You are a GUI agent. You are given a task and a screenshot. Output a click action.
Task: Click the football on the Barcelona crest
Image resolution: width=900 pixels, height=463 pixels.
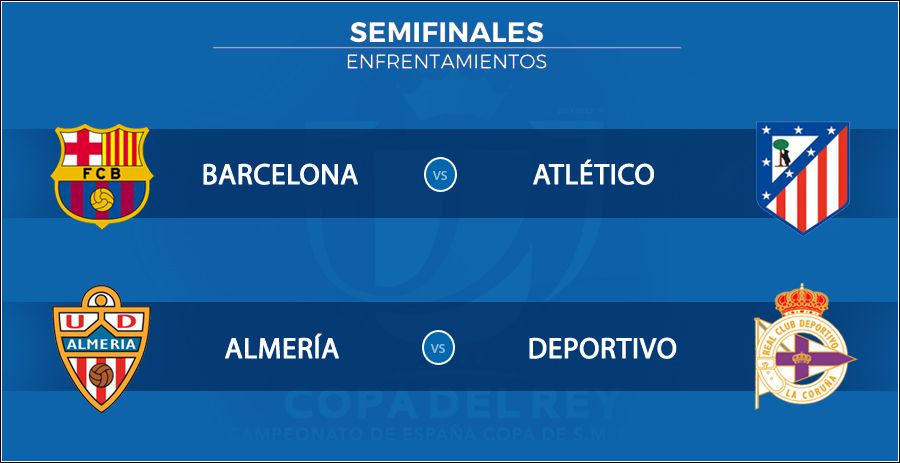tap(102, 199)
